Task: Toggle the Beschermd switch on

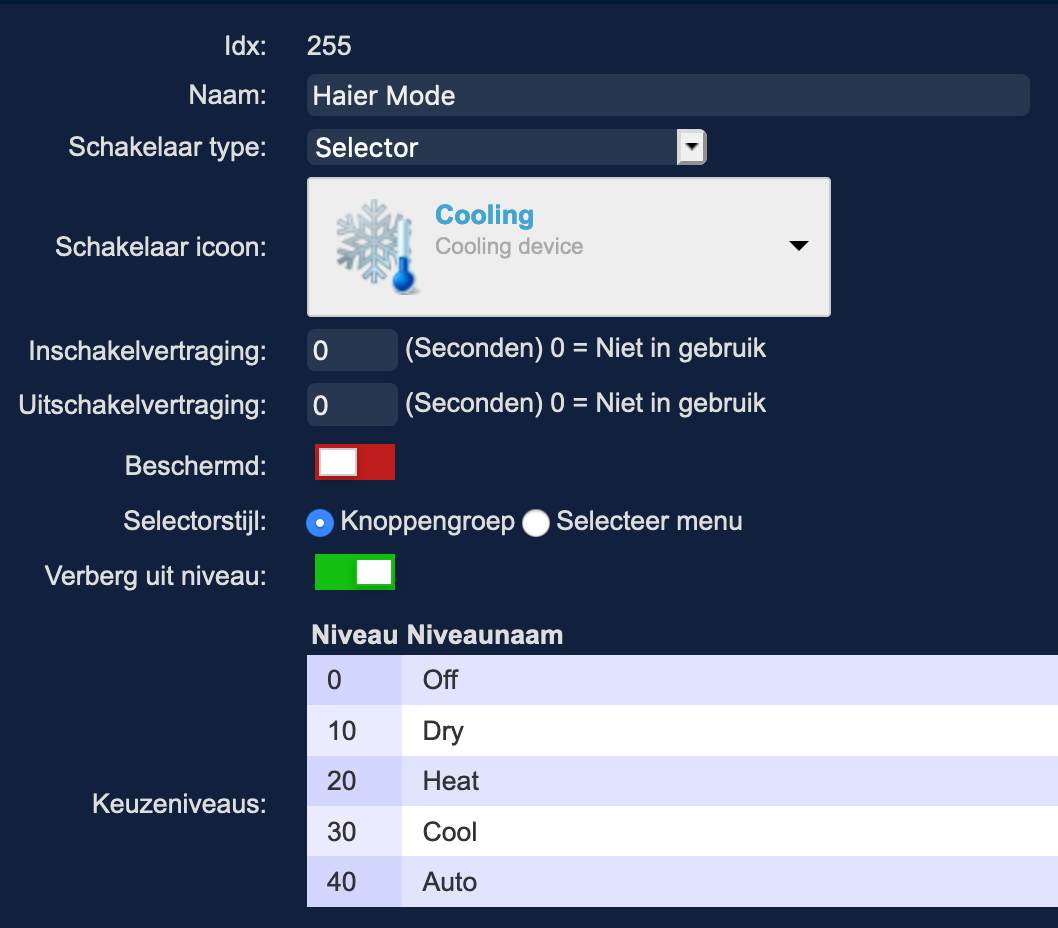Action: point(355,462)
